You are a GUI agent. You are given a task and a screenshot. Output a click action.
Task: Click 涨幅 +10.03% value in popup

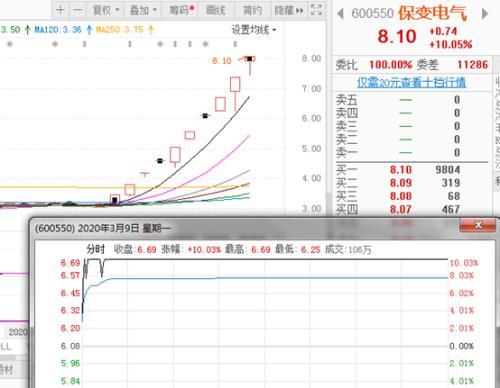pos(204,249)
